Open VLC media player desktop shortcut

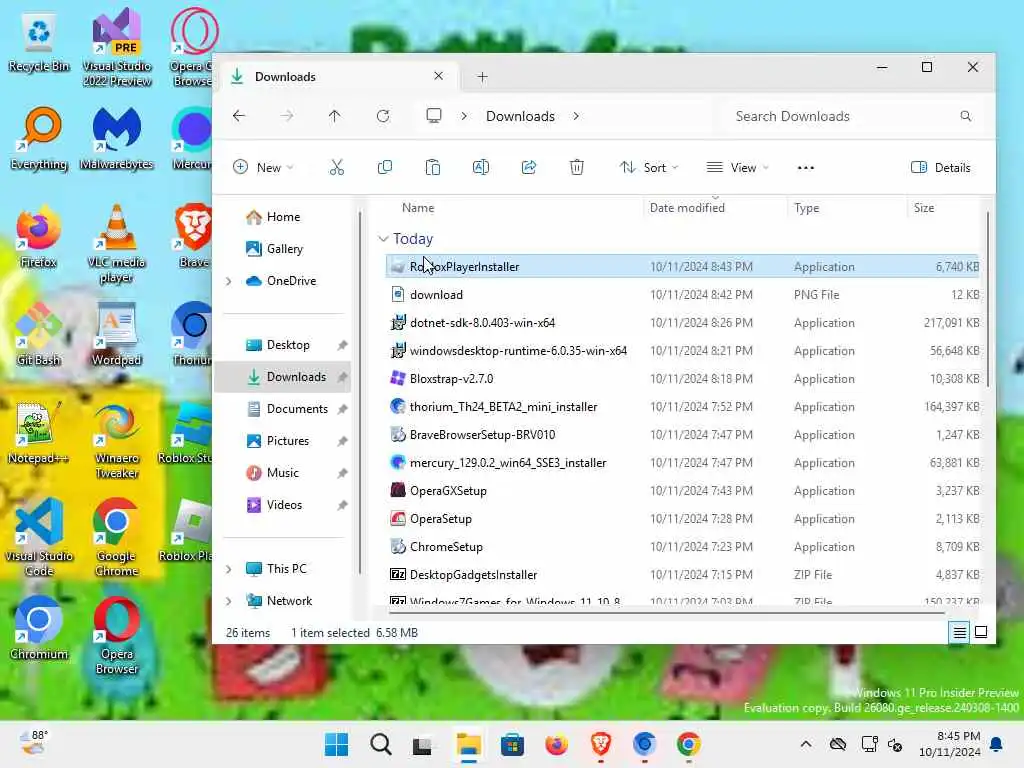click(x=116, y=245)
